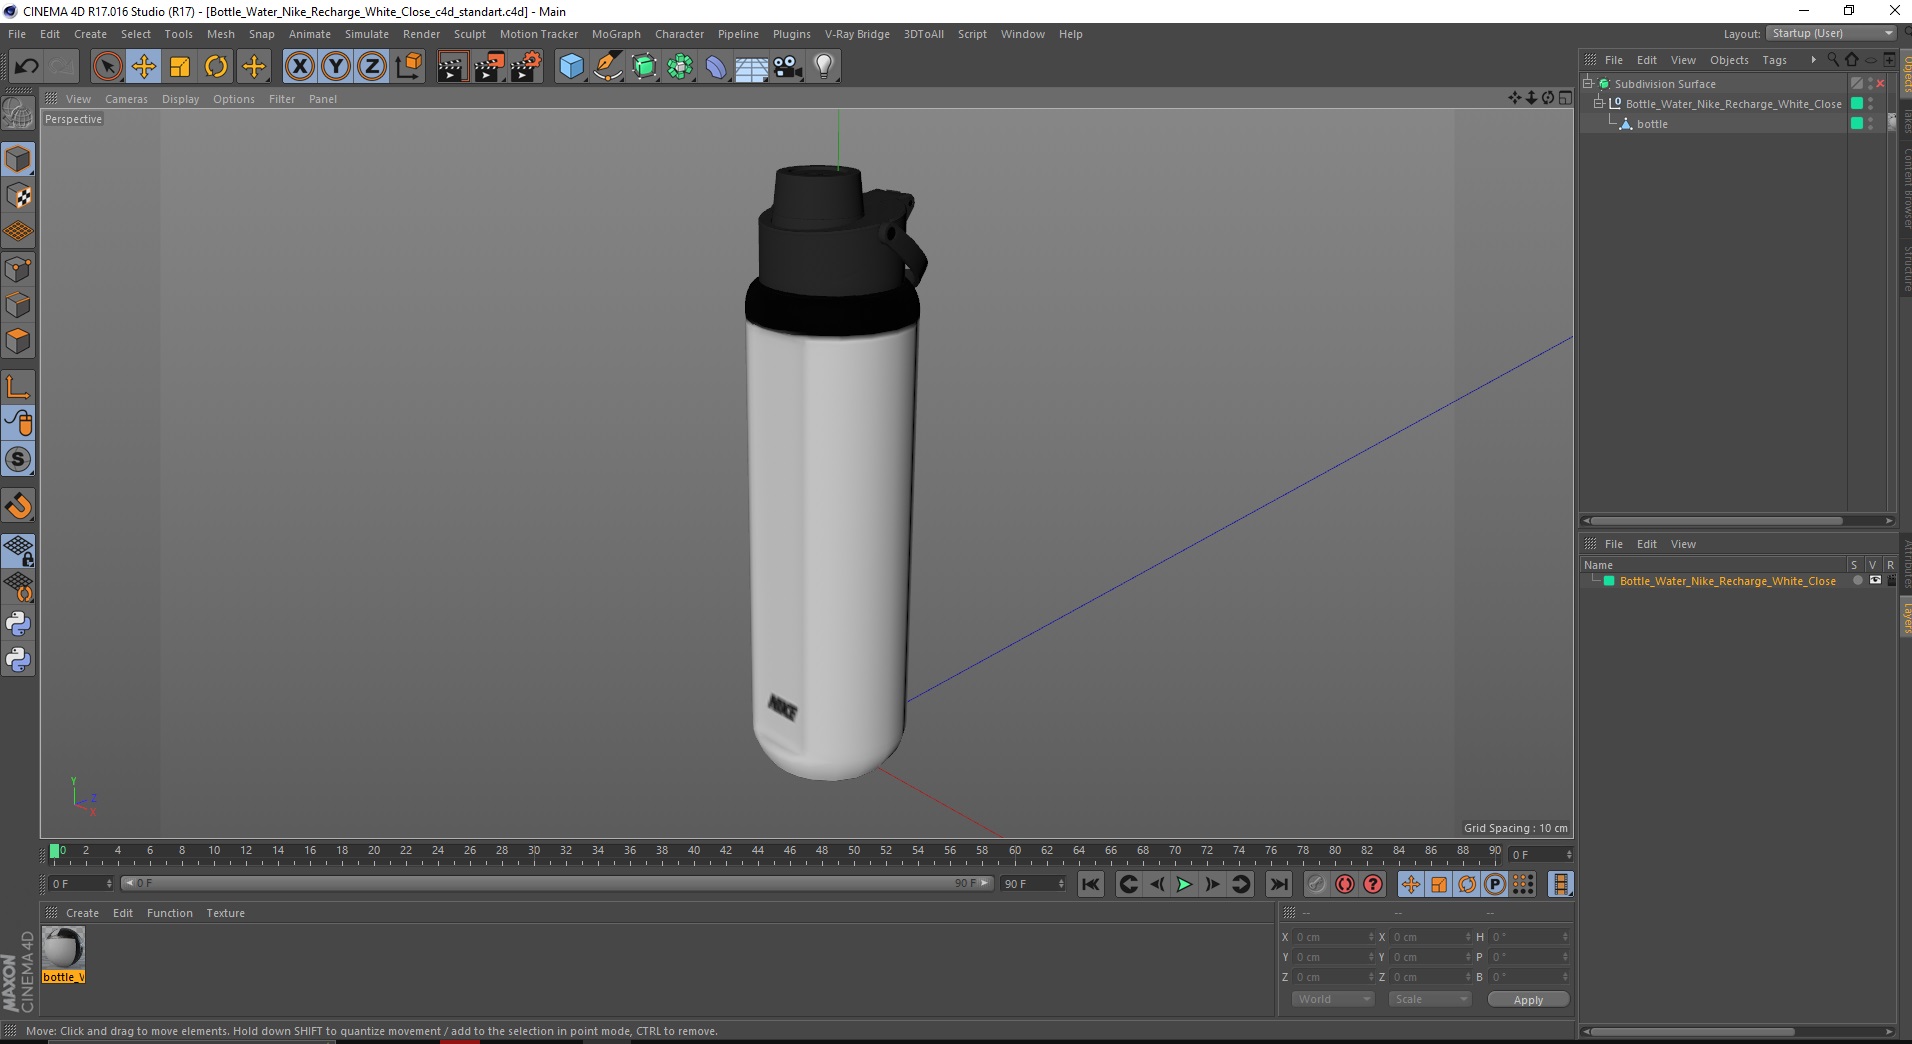Click Object Manager horizontal scrollbar
1912x1044 pixels.
(x=1716, y=521)
